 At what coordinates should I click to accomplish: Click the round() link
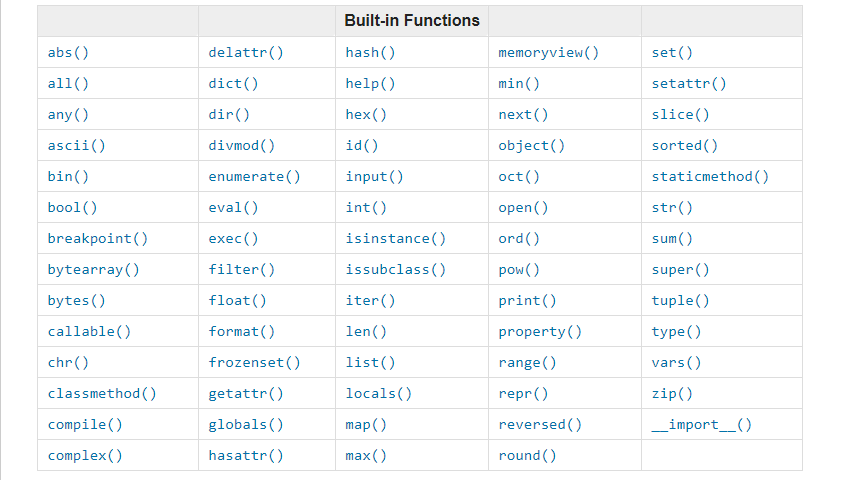pyautogui.click(x=527, y=456)
